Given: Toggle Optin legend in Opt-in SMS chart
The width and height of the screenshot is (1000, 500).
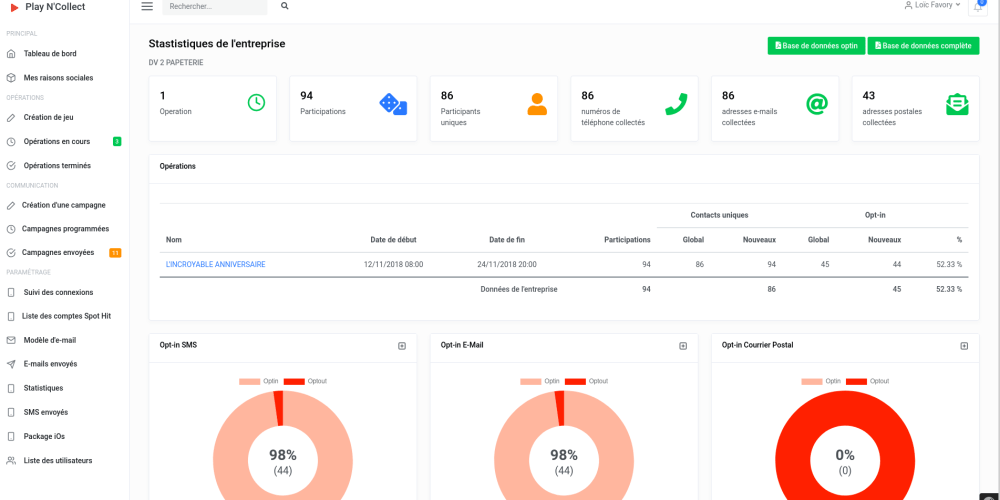Looking at the screenshot, I should coord(258,381).
